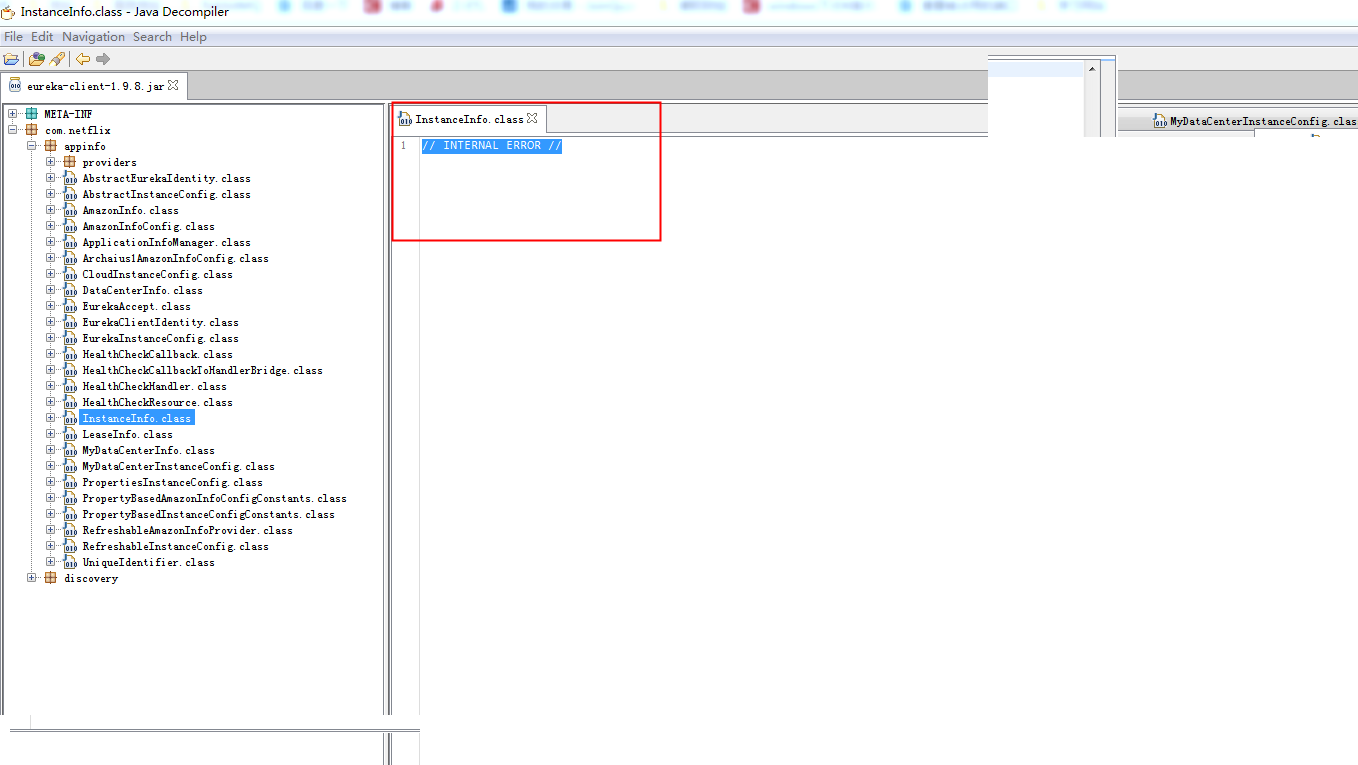This screenshot has height=765, width=1358.
Task: Click the AmazonInfoConfig.class file icon
Action: [70, 226]
